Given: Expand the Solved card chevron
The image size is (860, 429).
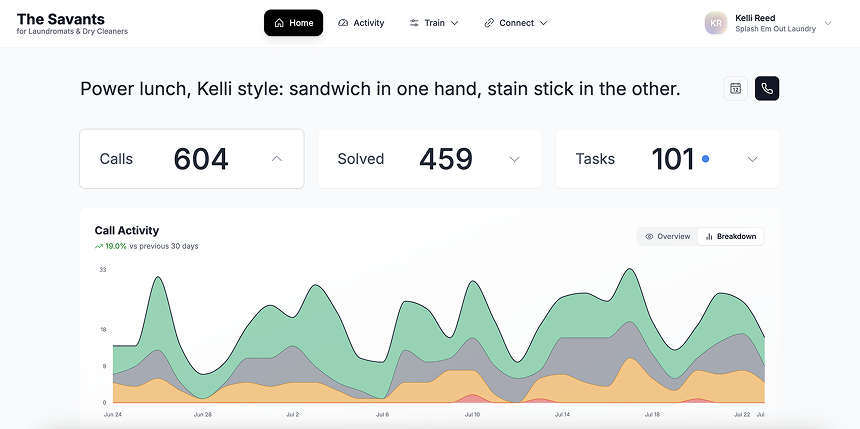Looking at the screenshot, I should coord(515,159).
